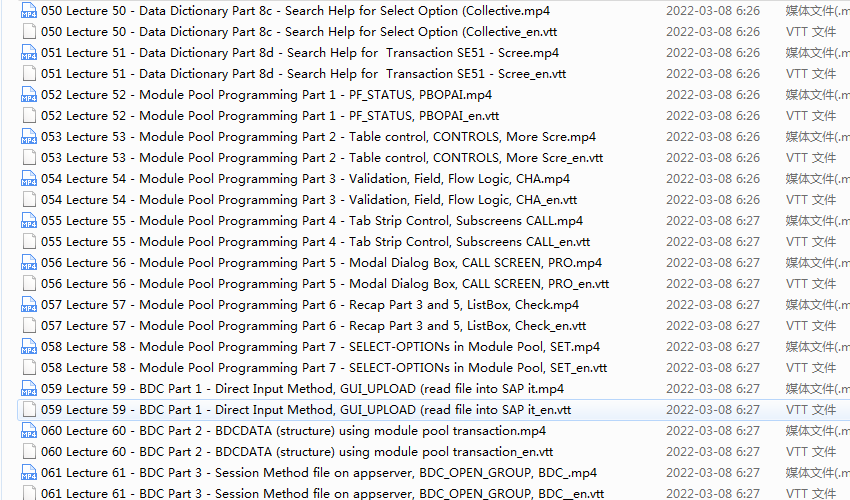850x500 pixels.
Task: Click 媒体文件 type of Lecture 57 Check.mp4
Action: (817, 305)
